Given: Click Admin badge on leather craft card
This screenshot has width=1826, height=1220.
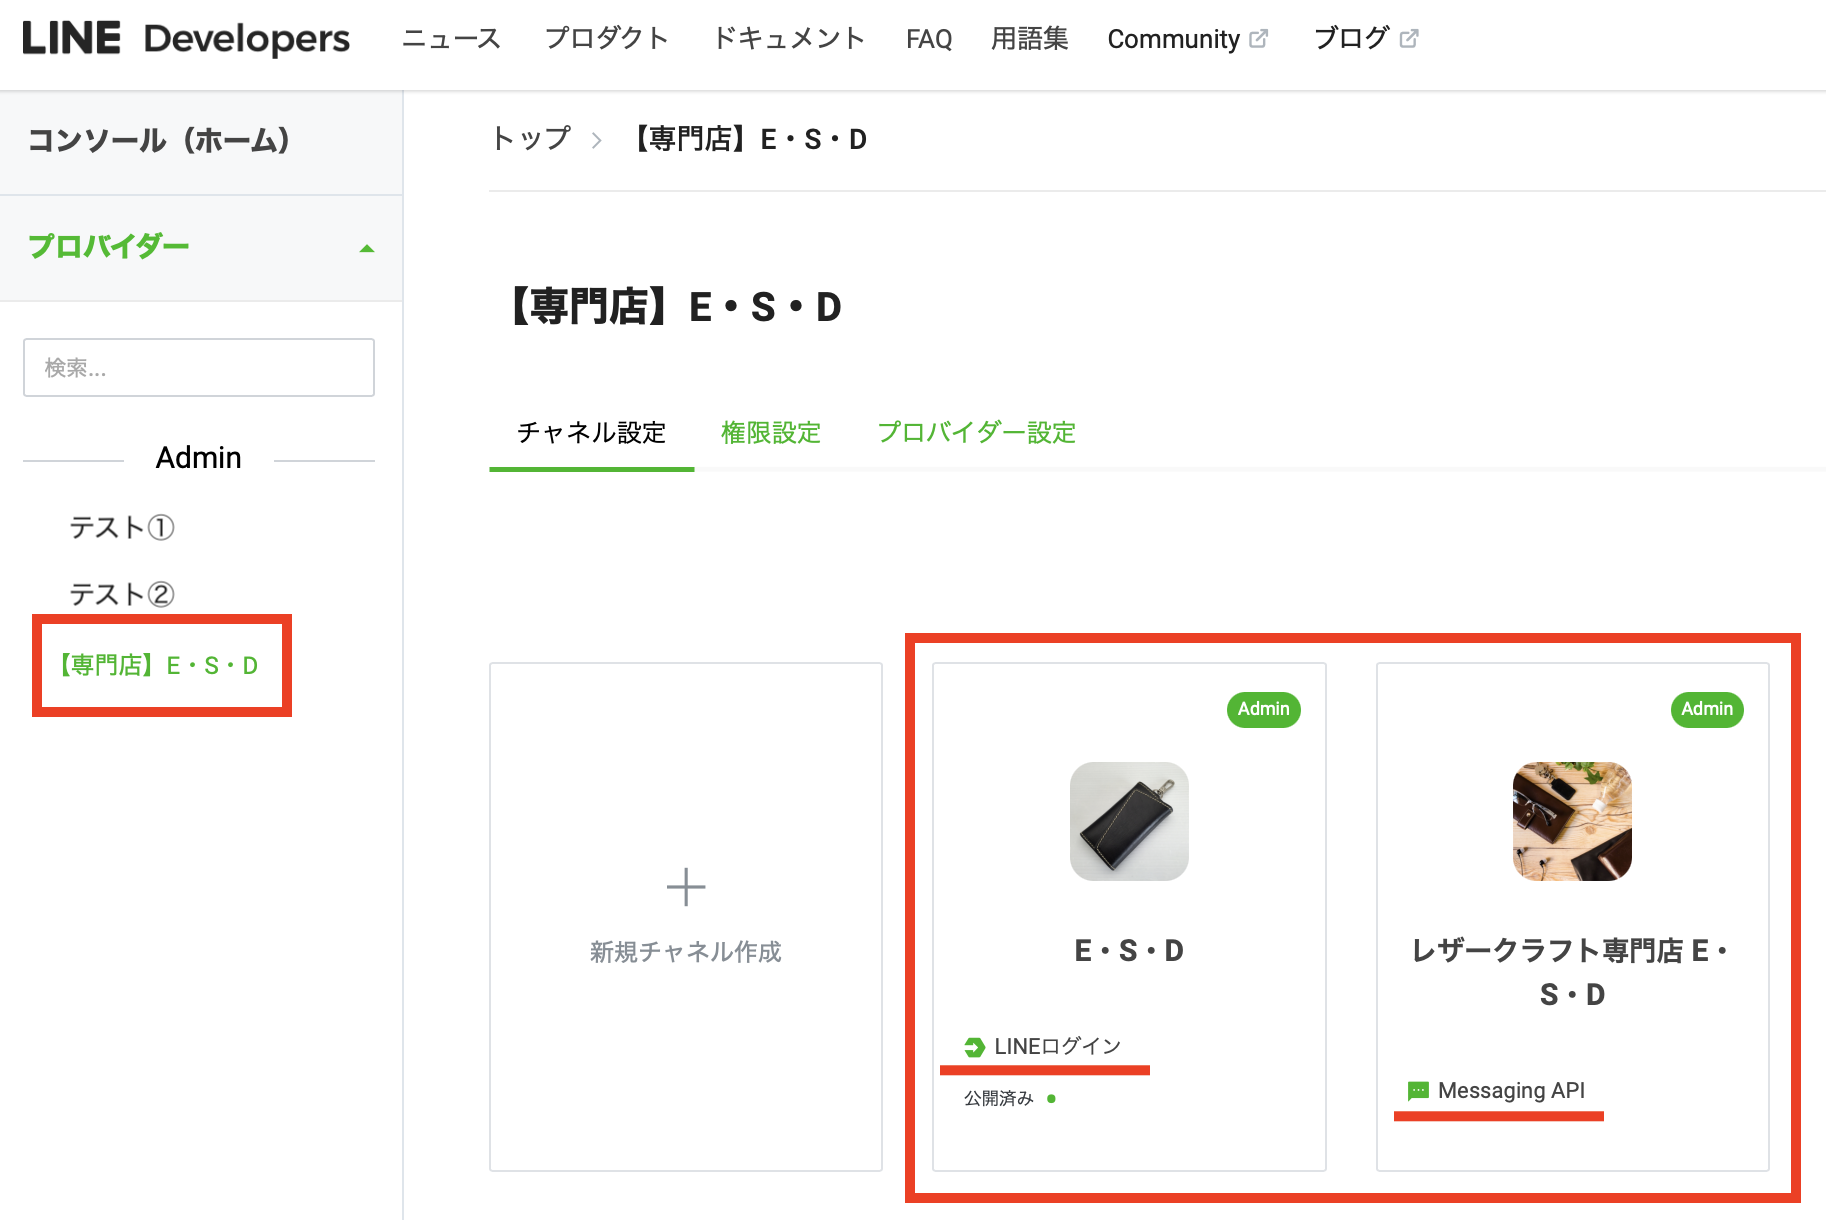Looking at the screenshot, I should coord(1706,709).
